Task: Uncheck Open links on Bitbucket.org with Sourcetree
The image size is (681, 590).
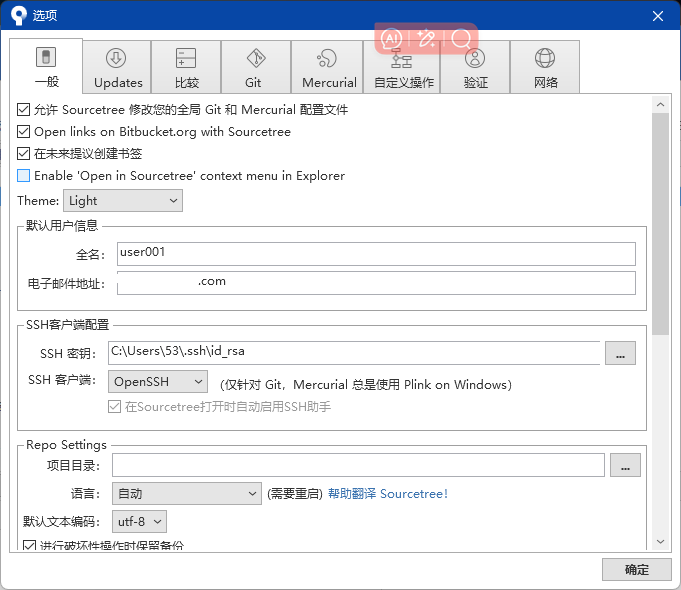Action: point(23,132)
